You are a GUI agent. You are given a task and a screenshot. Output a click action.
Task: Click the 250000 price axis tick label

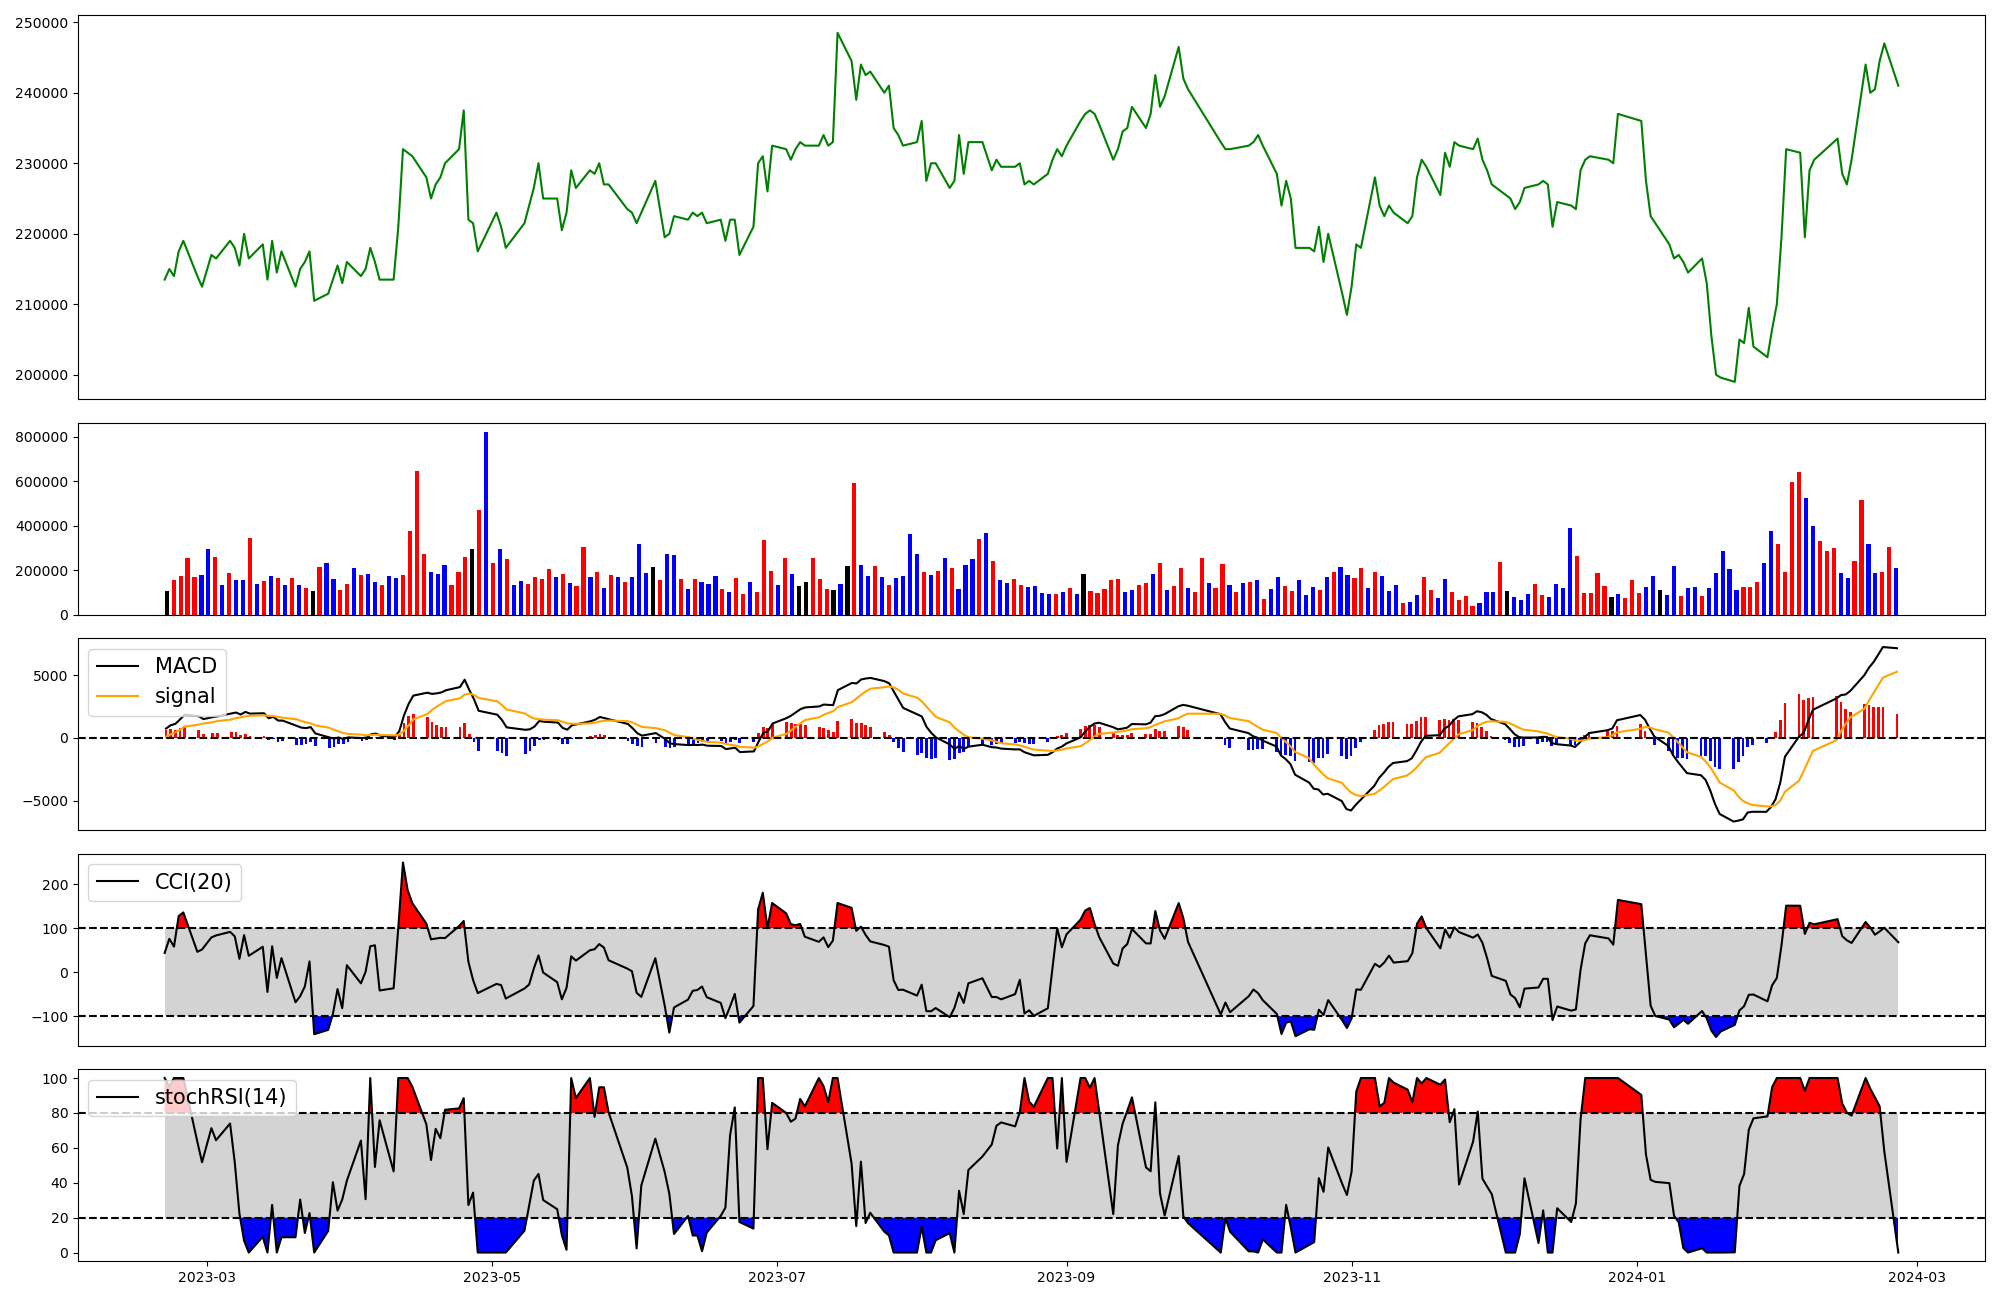click(42, 23)
